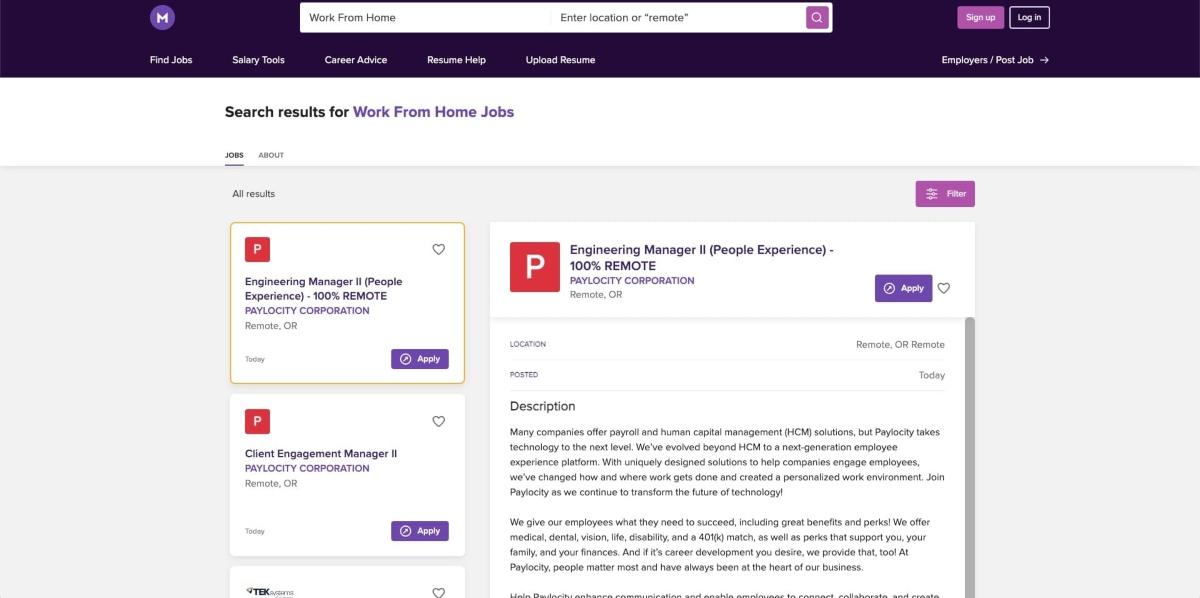1200x598 pixels.
Task: Open the Find Jobs menu
Action: [x=171, y=60]
